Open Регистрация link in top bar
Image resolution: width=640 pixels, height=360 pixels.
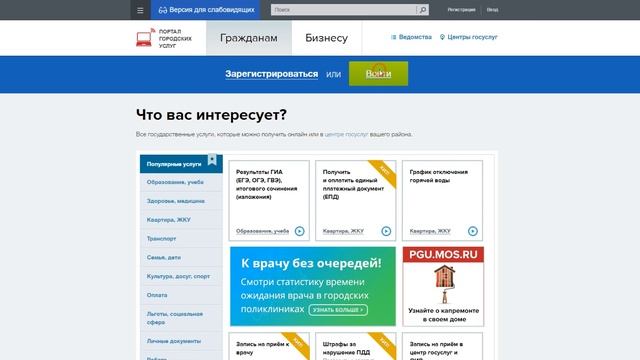coord(461,10)
